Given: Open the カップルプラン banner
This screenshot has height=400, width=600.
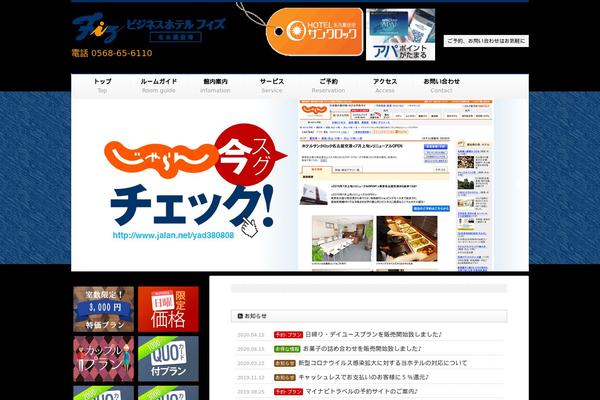Looking at the screenshot, I should tap(103, 359).
